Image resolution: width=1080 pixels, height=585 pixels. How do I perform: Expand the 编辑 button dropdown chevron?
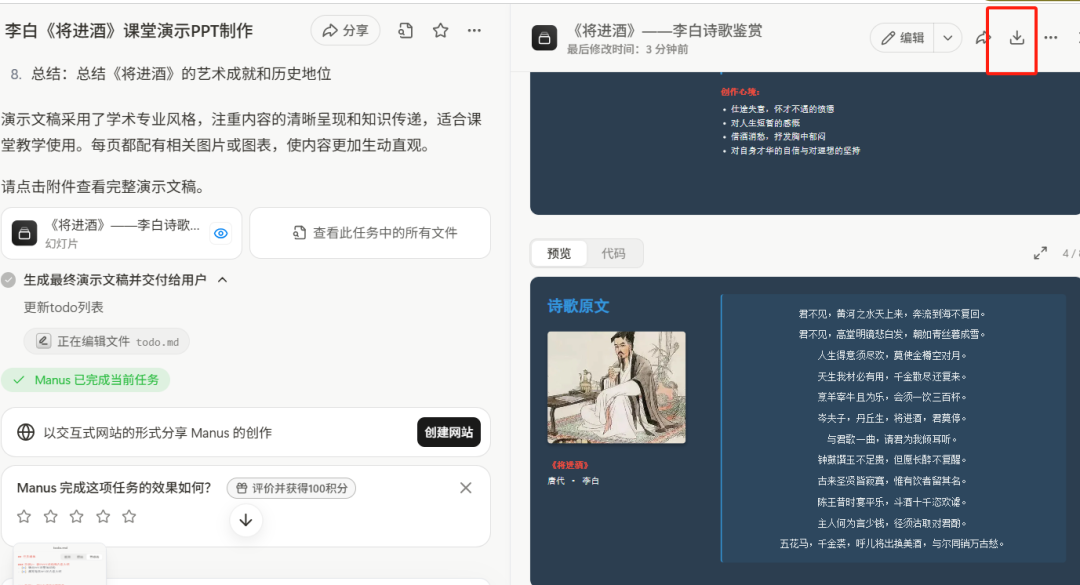(947, 36)
